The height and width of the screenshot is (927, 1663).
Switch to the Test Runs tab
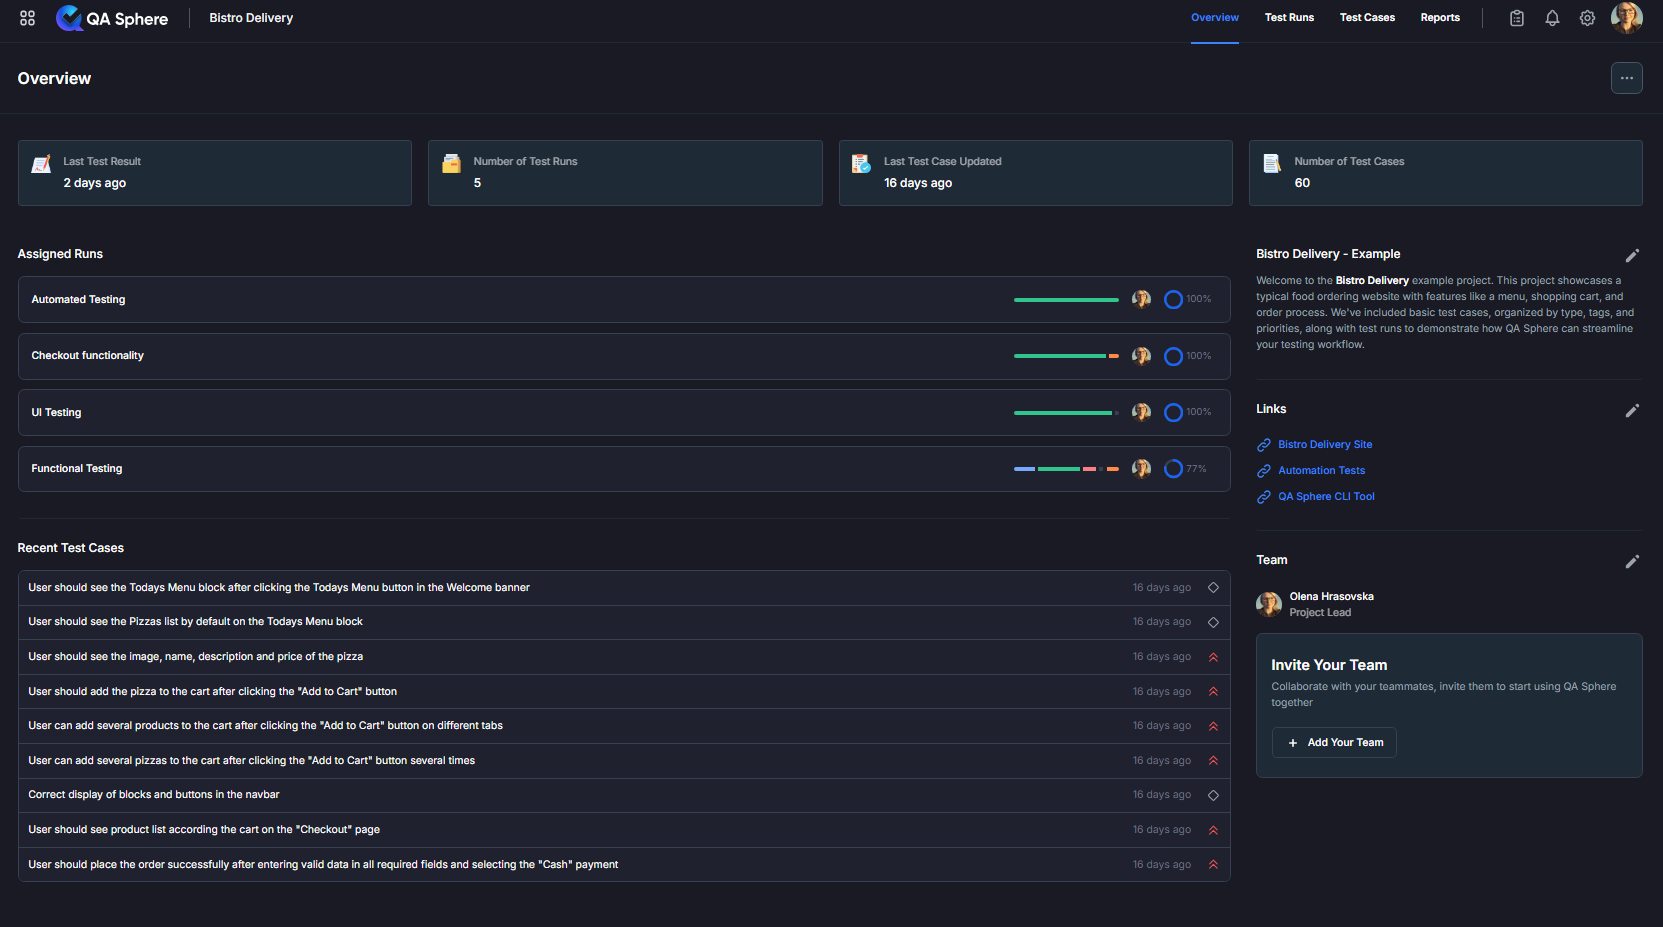[x=1289, y=18]
